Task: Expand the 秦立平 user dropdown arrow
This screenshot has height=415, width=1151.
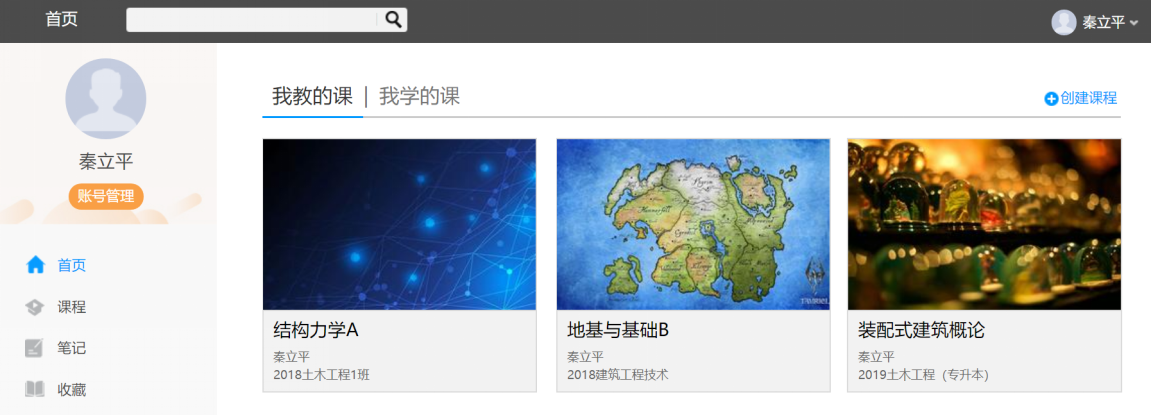Action: click(x=1134, y=24)
